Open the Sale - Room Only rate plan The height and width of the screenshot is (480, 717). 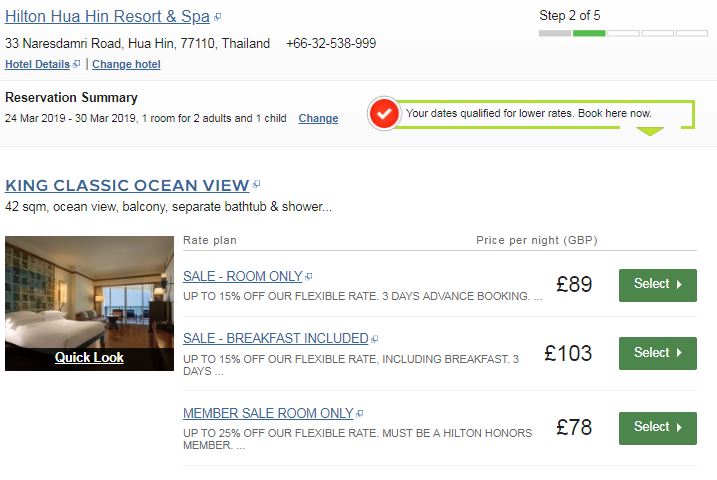(x=242, y=277)
